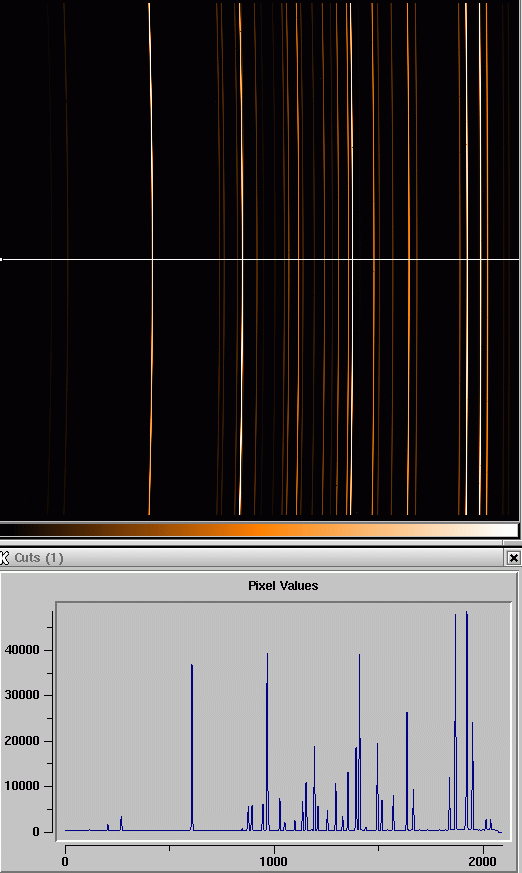This screenshot has width=522, height=873.
Task: Click the small plot peak near pixel 270
Action: (x=121, y=823)
